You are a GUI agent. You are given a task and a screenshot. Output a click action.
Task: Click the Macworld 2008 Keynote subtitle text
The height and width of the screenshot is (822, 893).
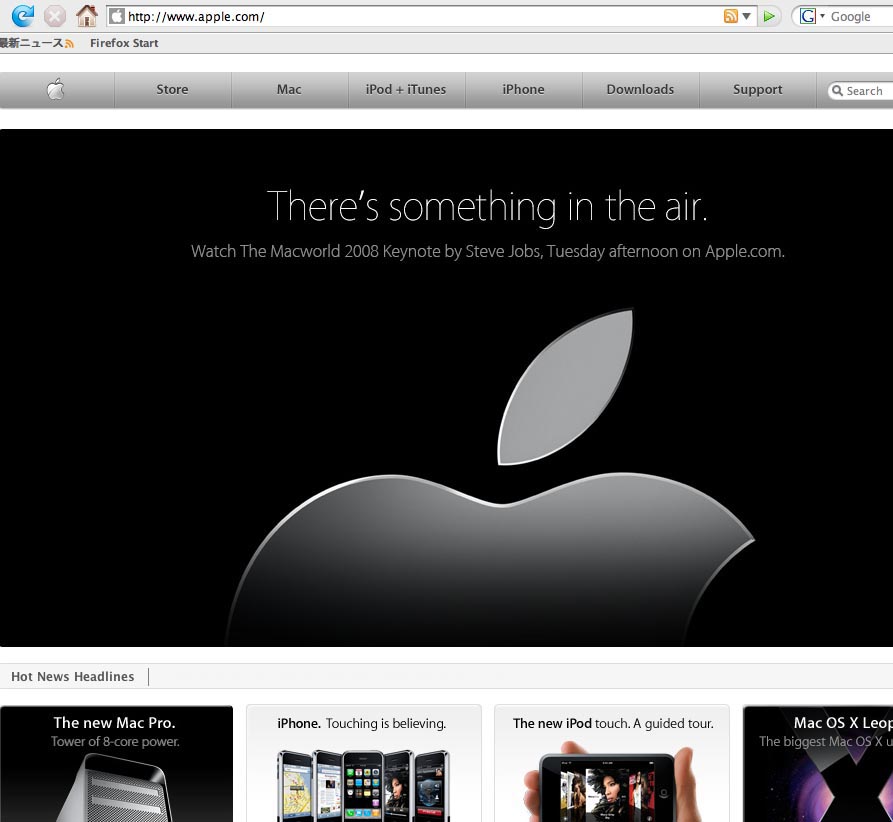point(488,251)
